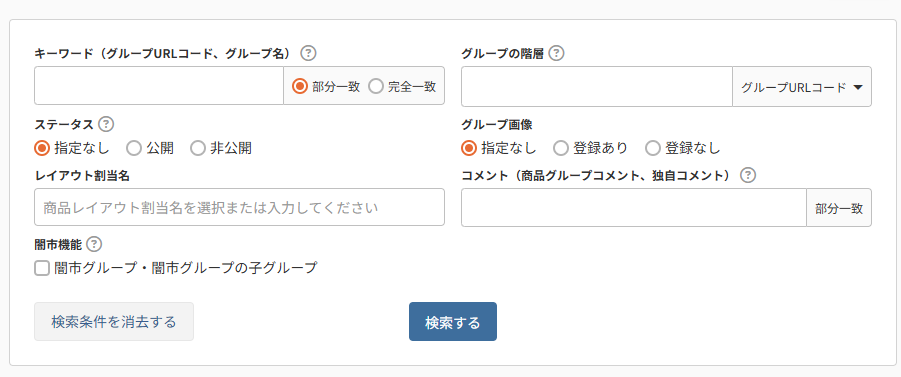
Task: Click 検索する button
Action: 453,322
